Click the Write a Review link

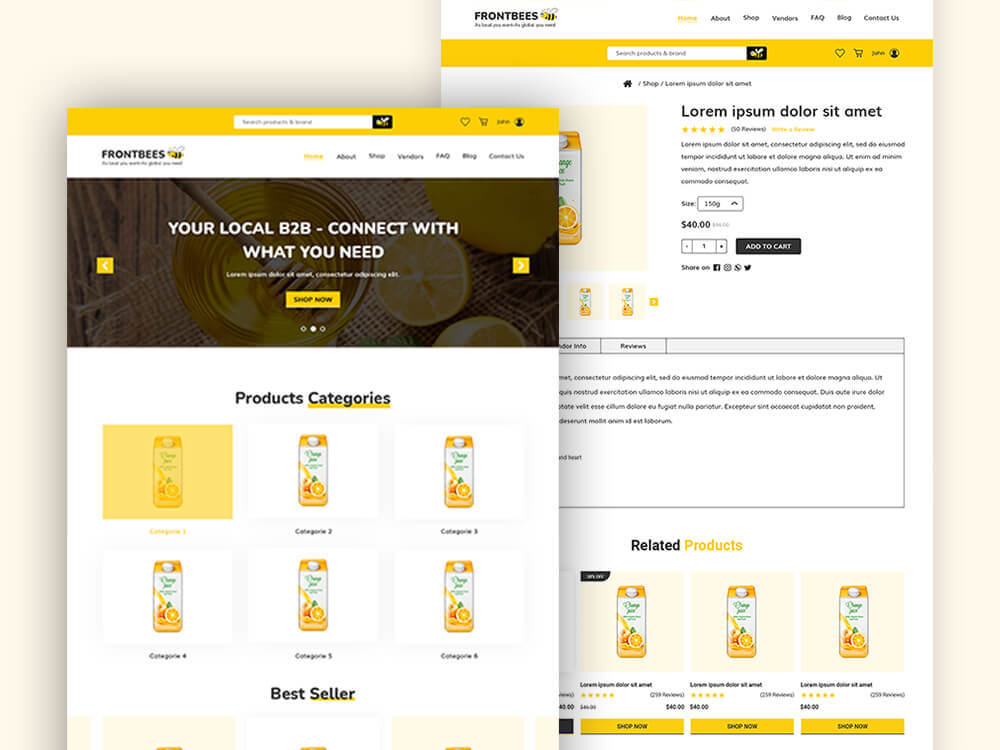(793, 130)
